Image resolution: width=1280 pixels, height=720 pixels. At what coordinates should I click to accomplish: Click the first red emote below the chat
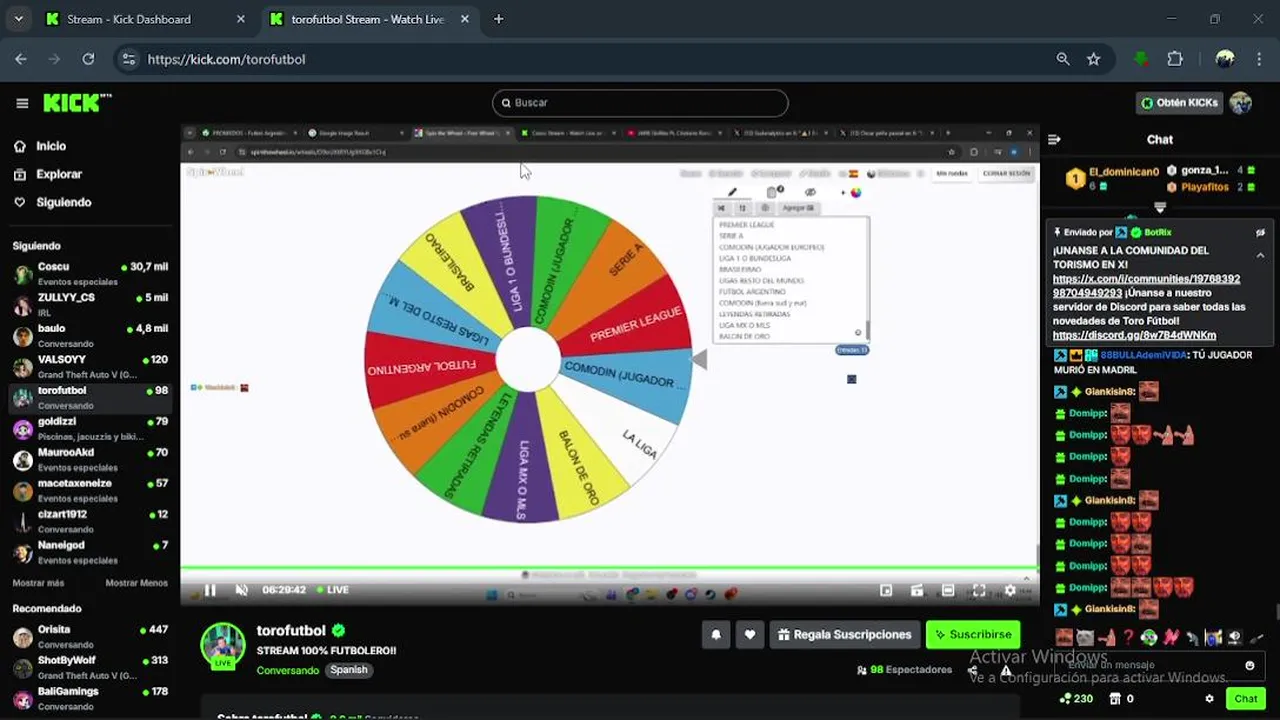tap(1064, 637)
